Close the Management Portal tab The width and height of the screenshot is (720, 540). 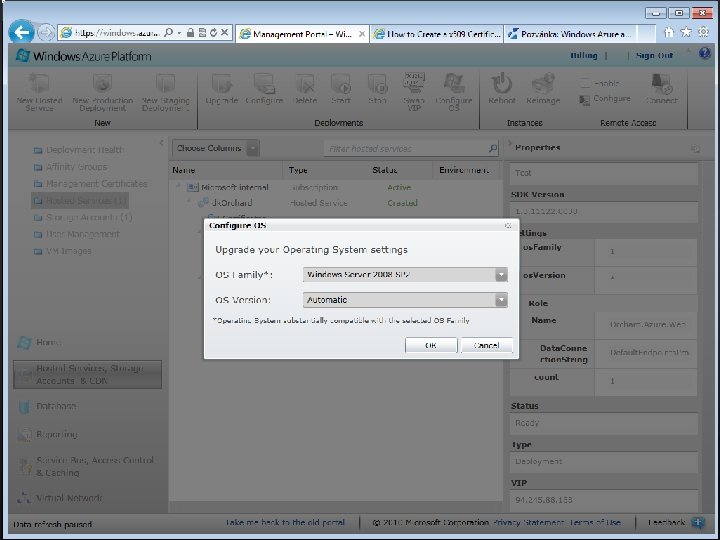[x=362, y=34]
